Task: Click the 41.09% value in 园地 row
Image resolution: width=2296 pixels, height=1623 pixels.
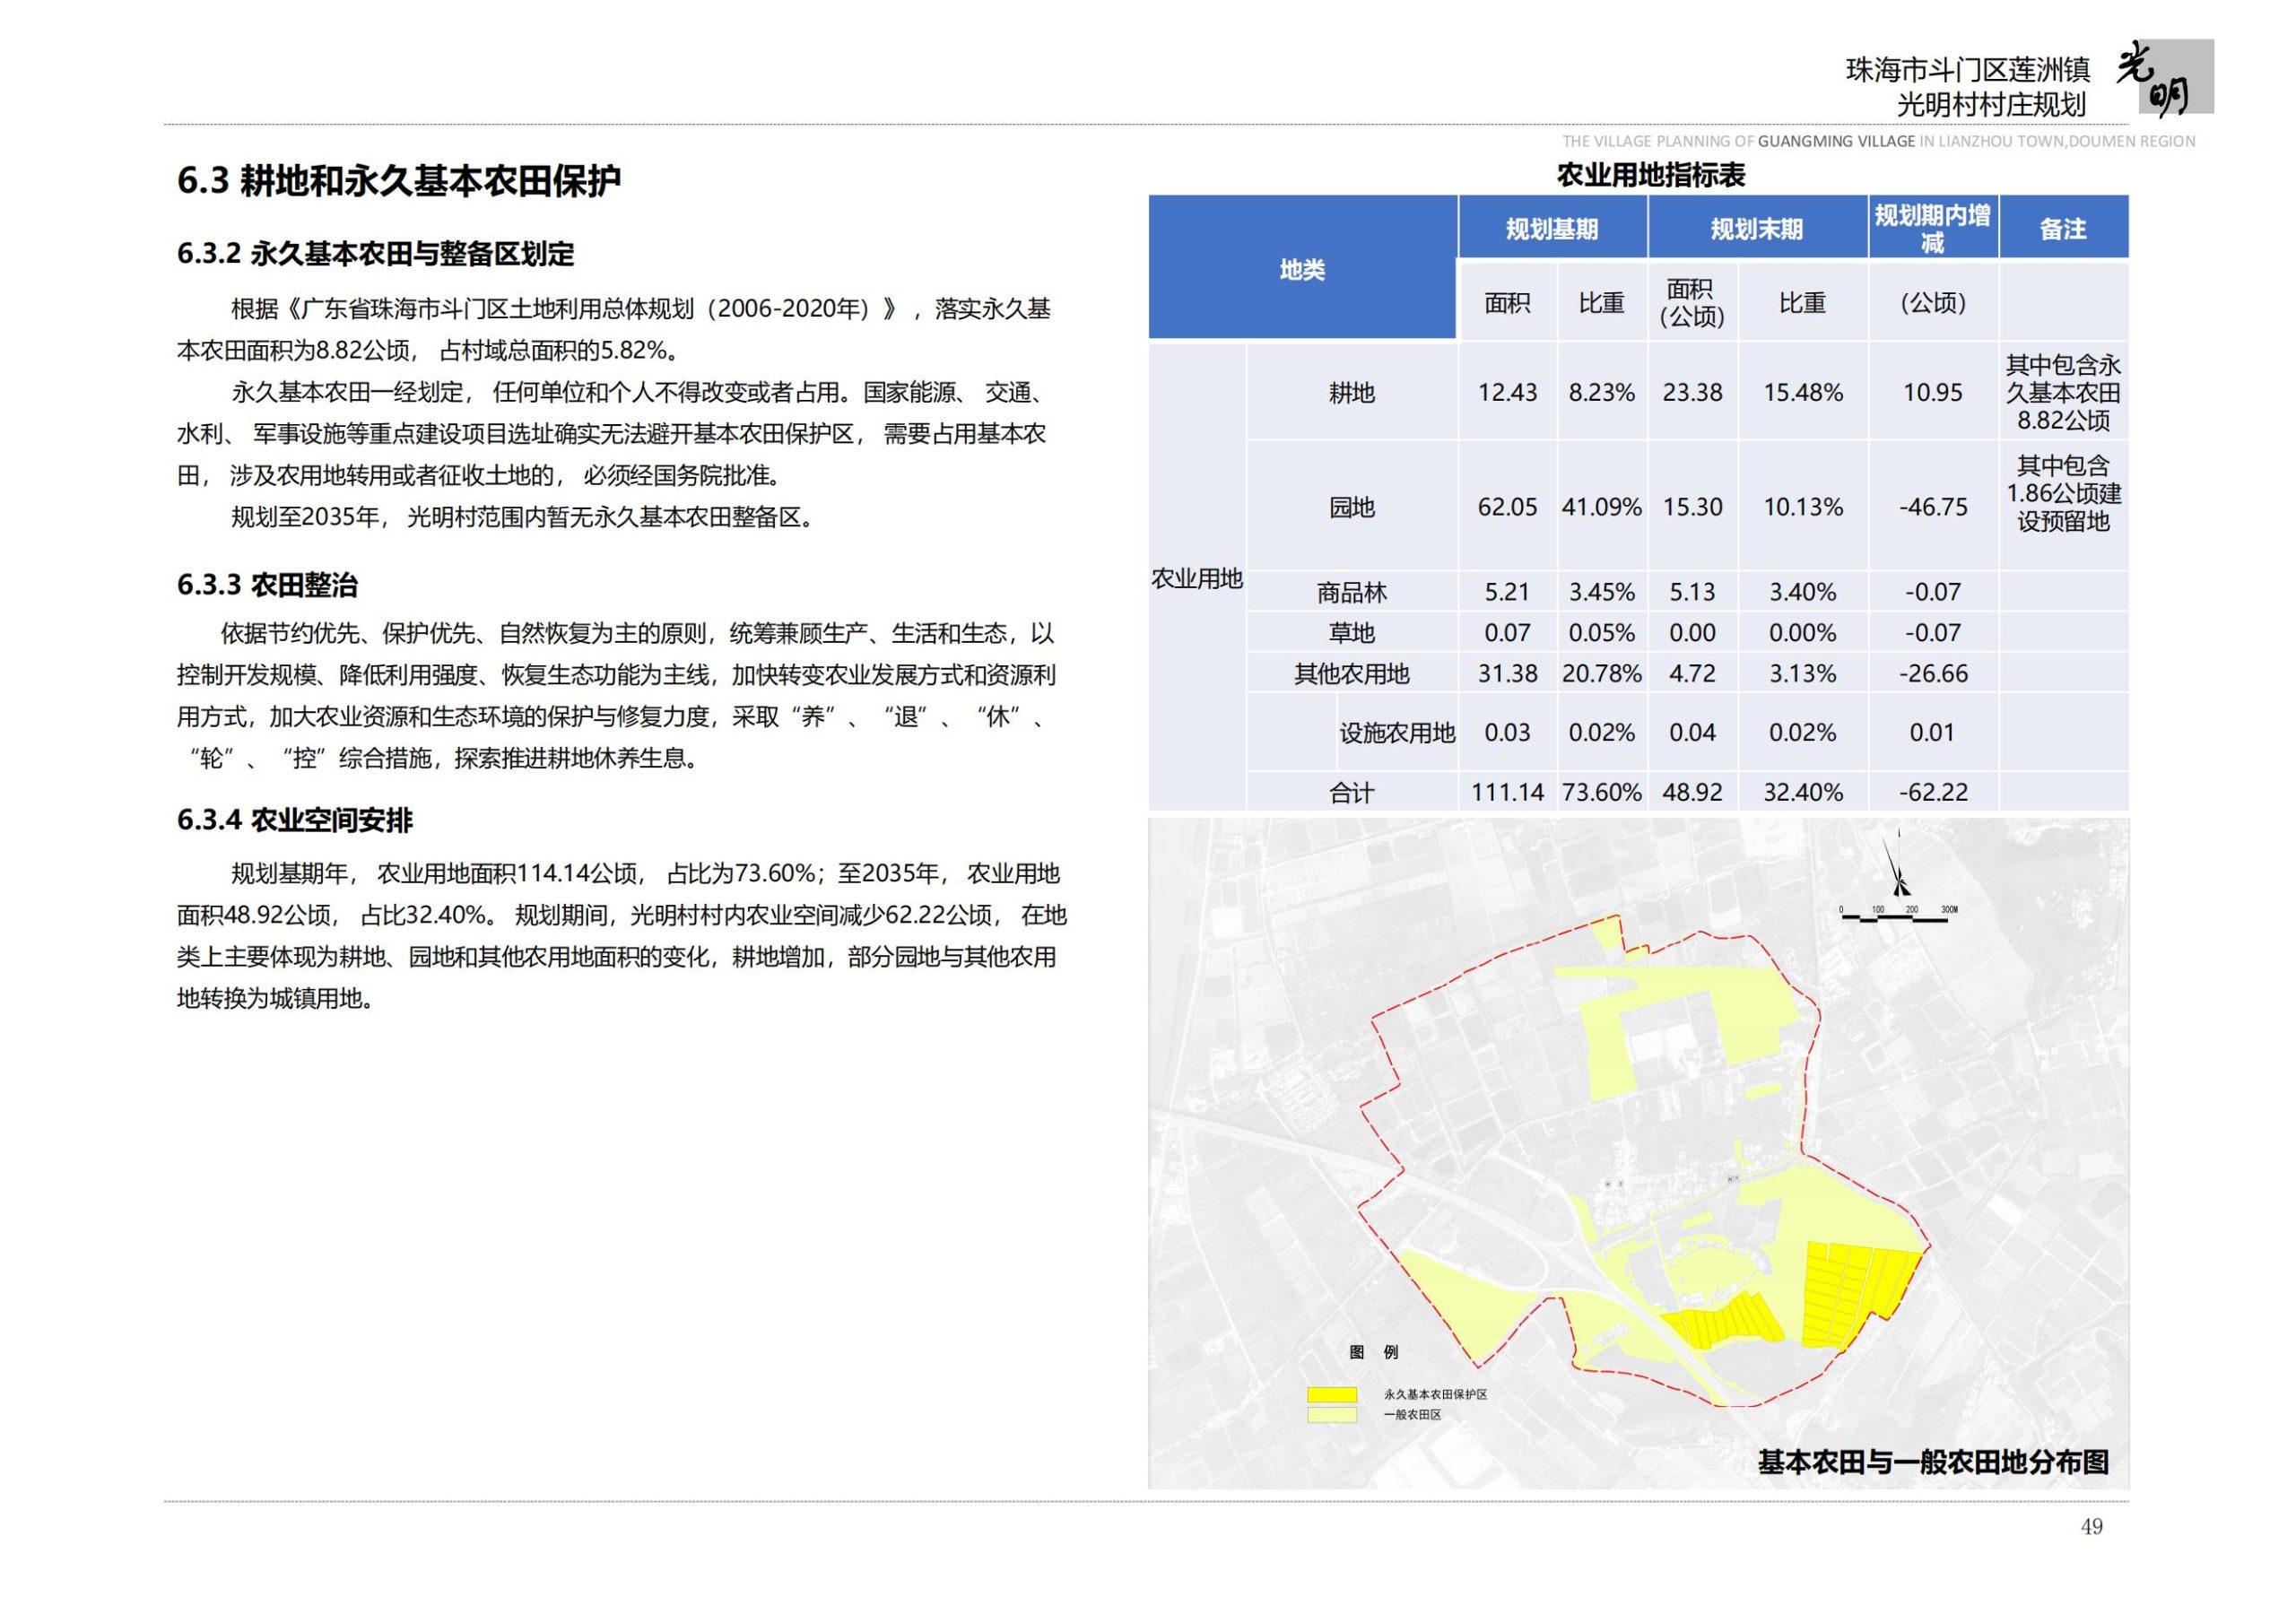Action: pyautogui.click(x=1601, y=508)
